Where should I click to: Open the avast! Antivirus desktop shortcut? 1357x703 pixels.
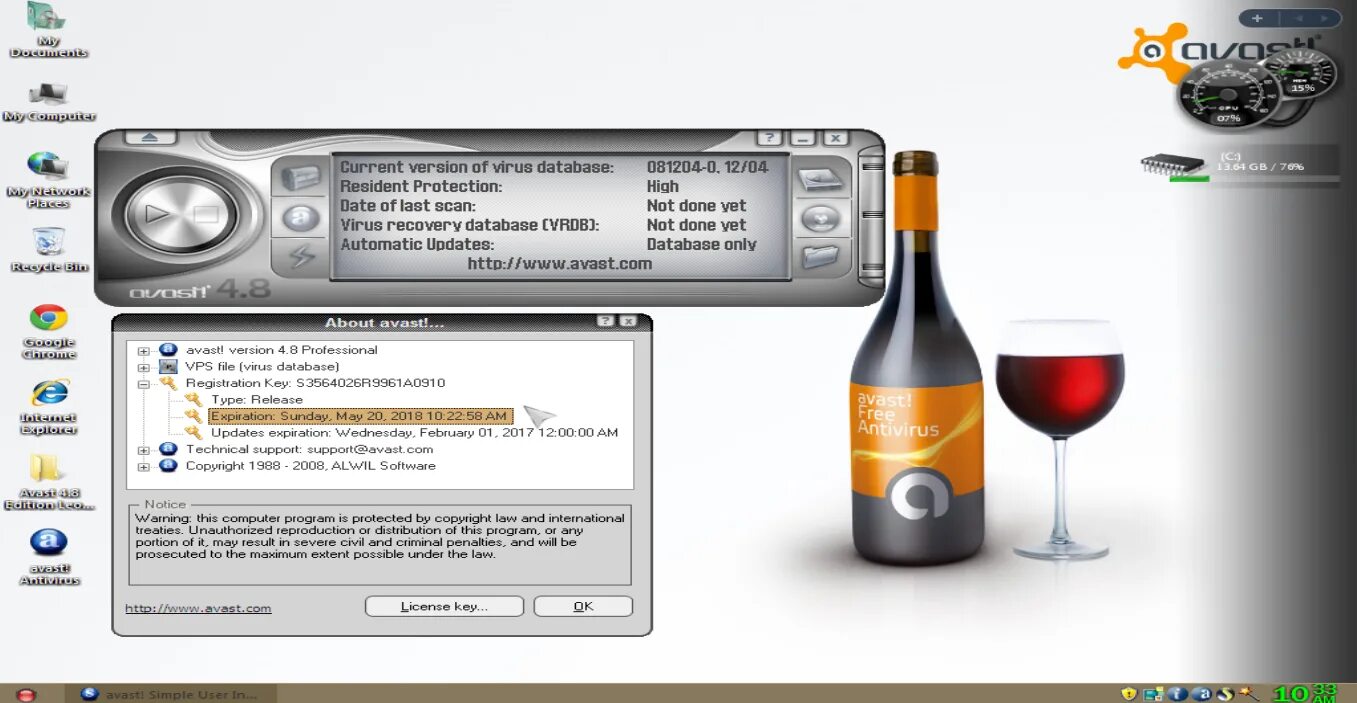click(x=48, y=556)
